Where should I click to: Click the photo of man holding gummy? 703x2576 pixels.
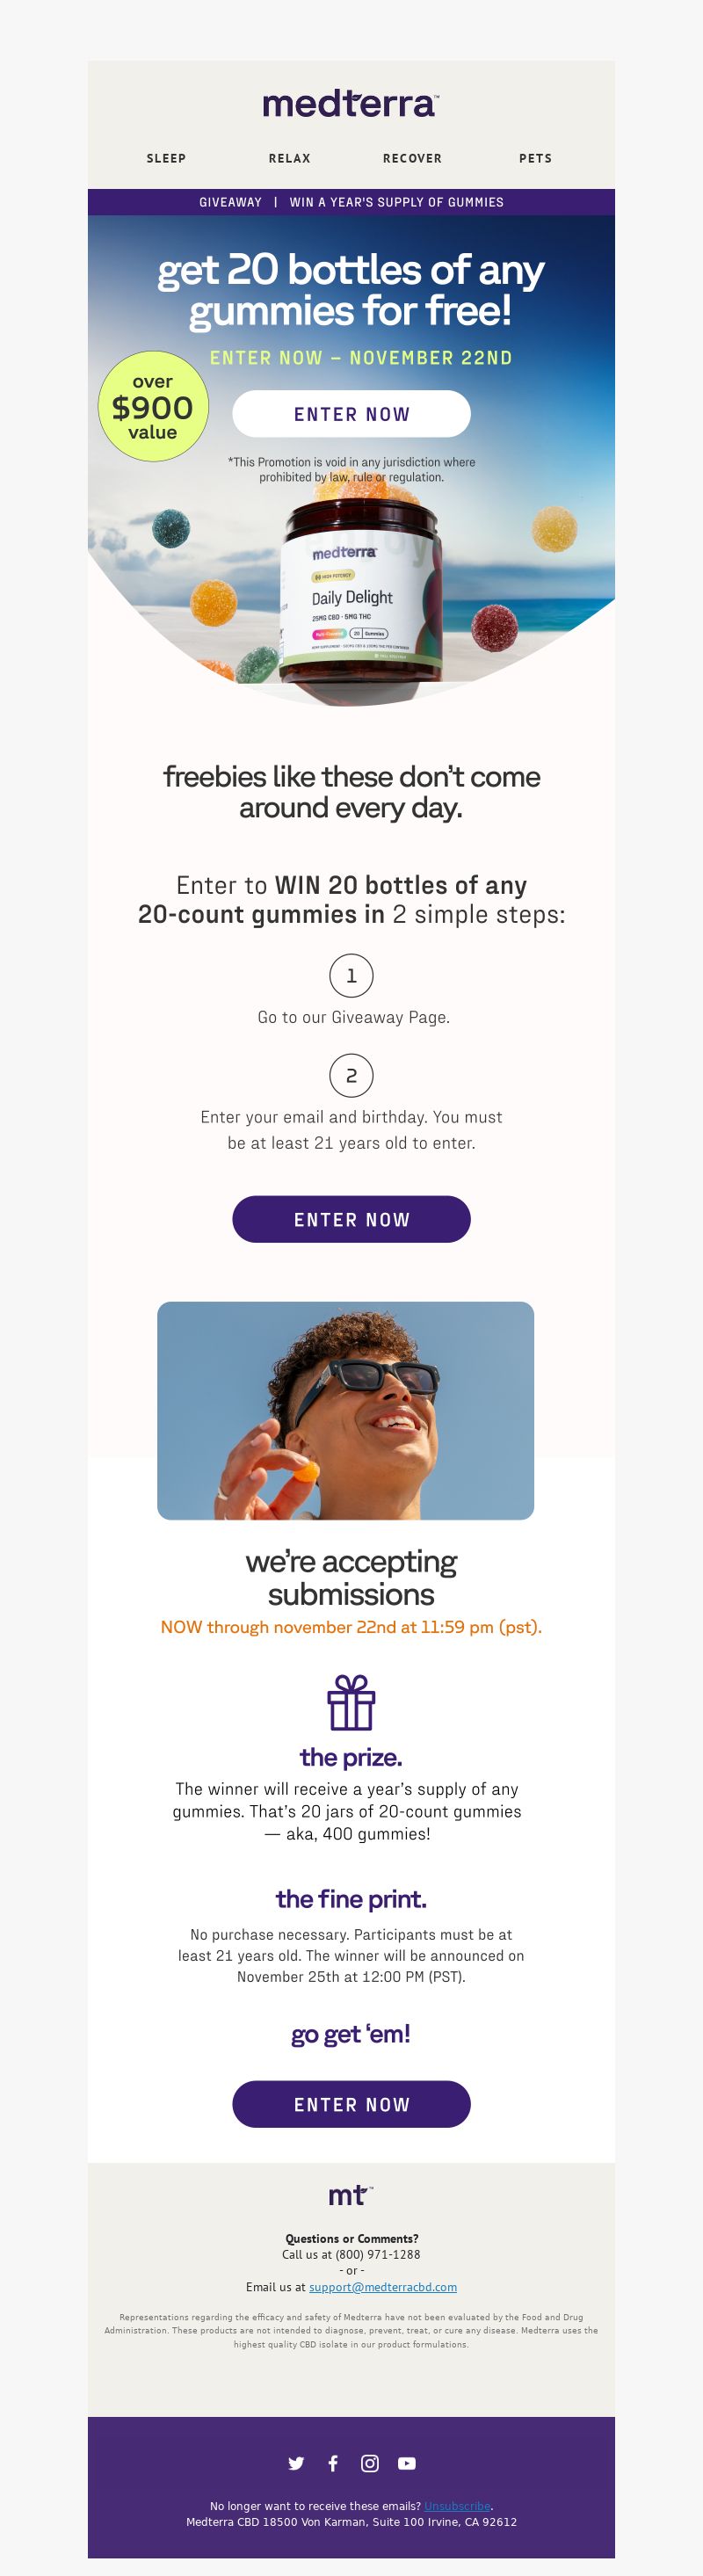(x=345, y=1410)
